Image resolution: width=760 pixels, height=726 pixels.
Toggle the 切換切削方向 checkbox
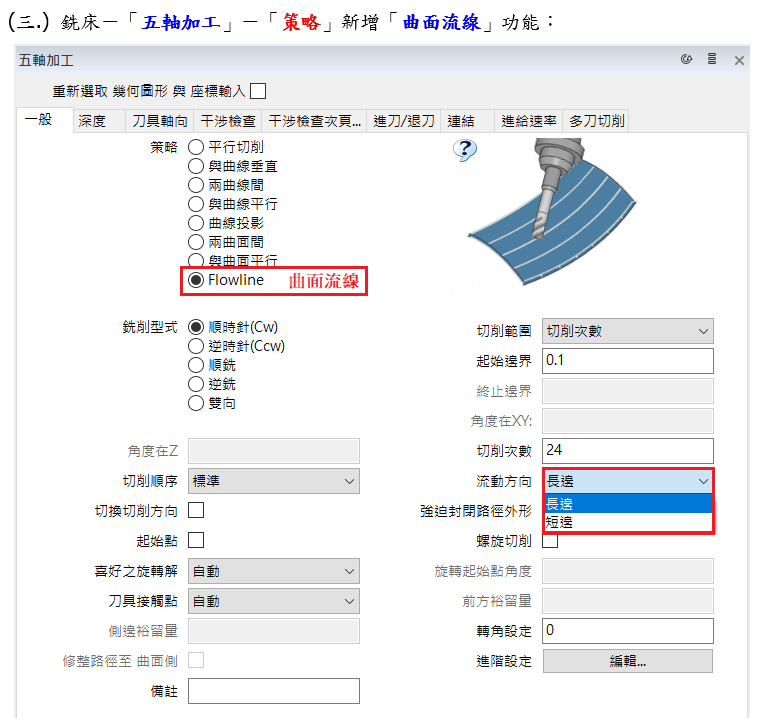(x=196, y=511)
